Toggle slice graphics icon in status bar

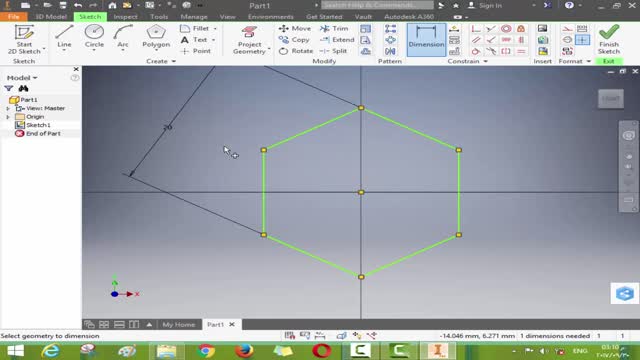(342, 336)
